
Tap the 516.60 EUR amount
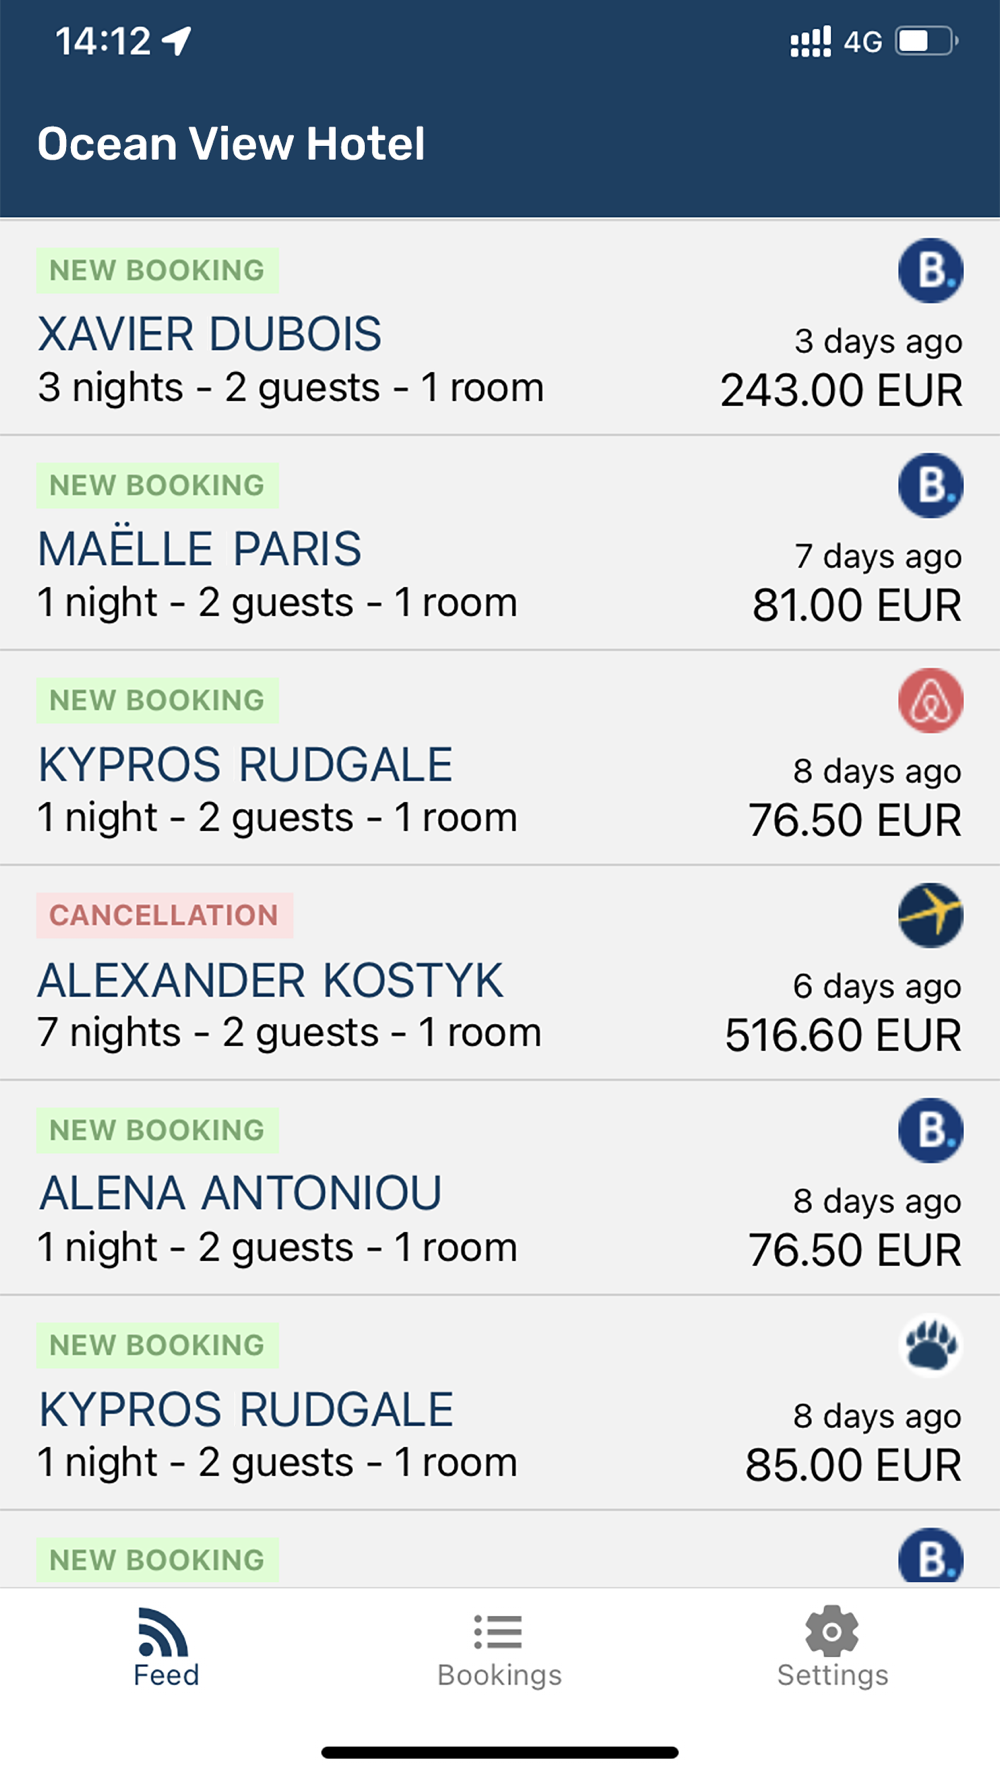point(843,1035)
